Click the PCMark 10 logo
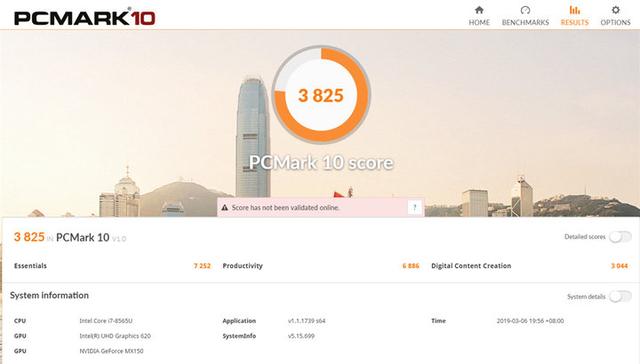 tap(84, 17)
